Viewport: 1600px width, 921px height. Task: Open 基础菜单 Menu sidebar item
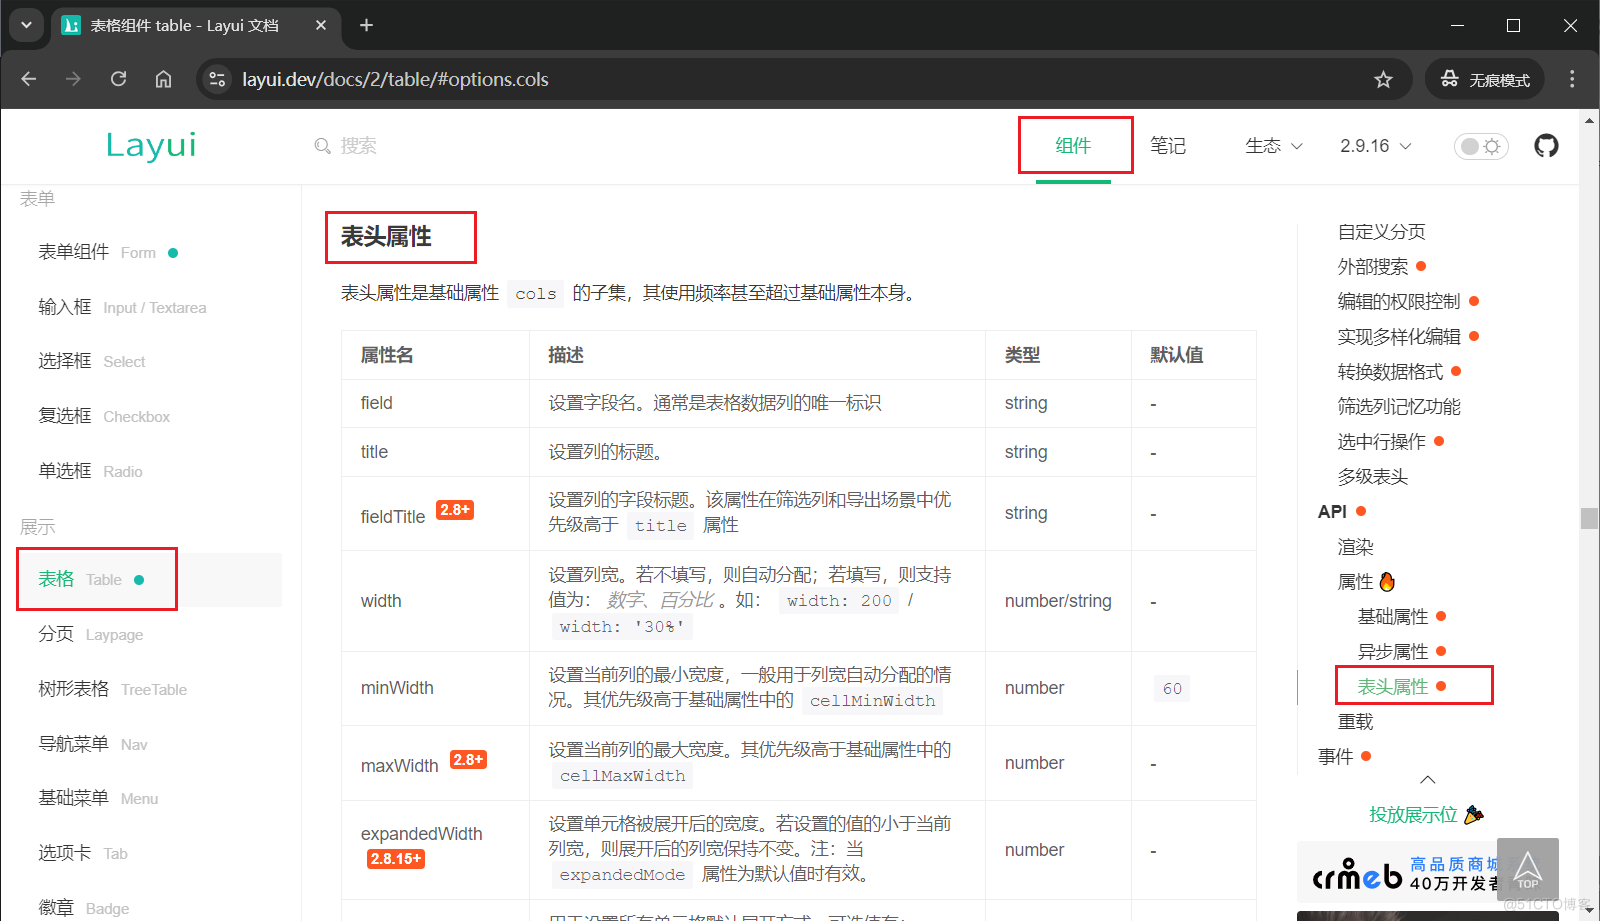click(98, 798)
